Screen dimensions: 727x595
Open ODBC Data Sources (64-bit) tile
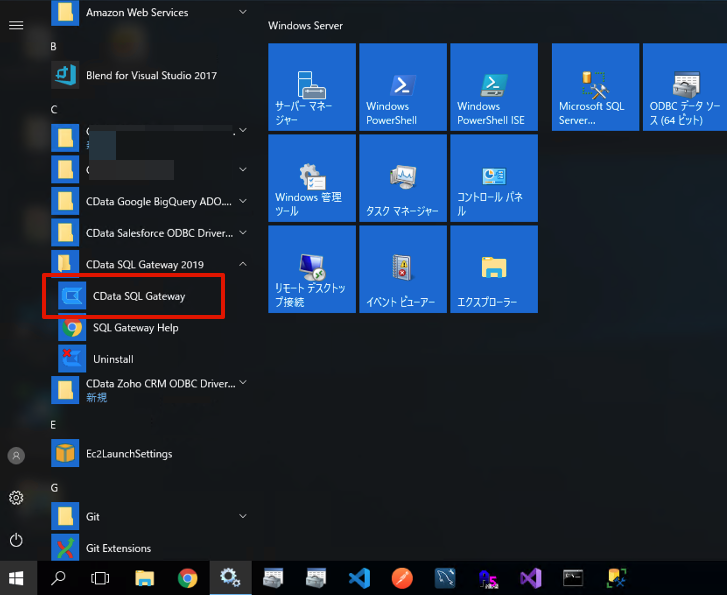pyautogui.click(x=685, y=87)
